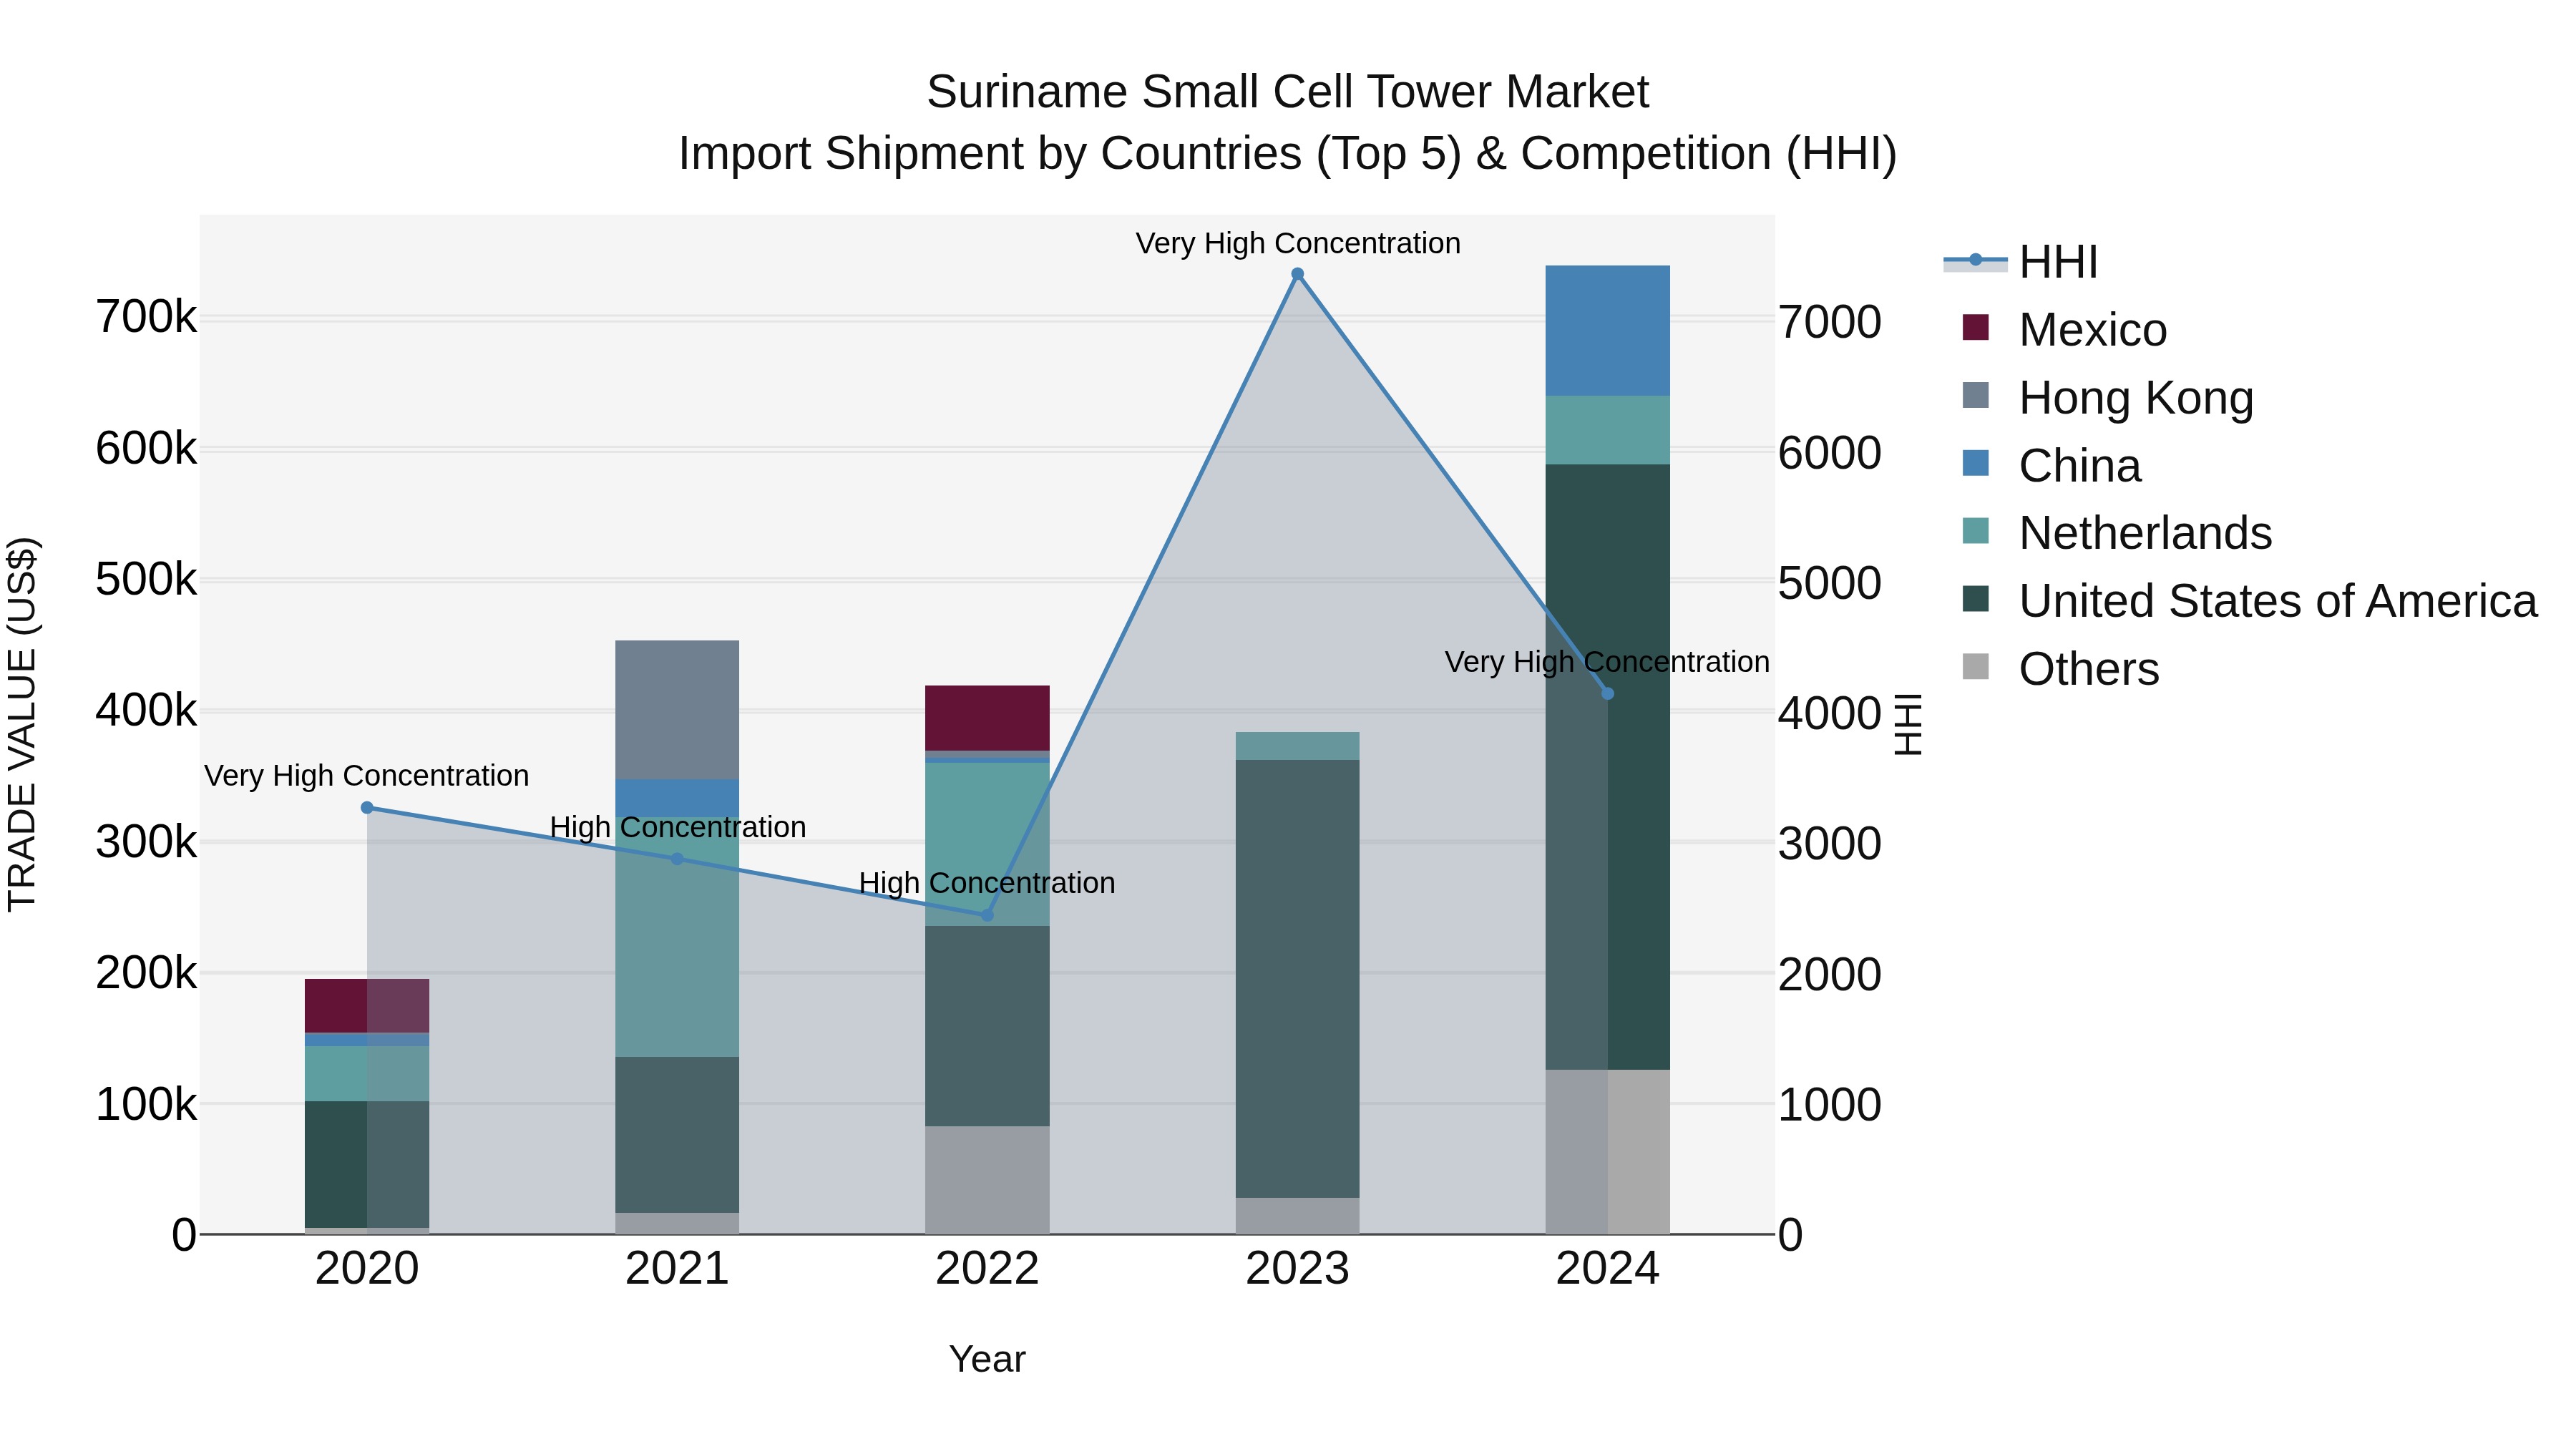Toggle United States of America legend label

tap(2277, 601)
